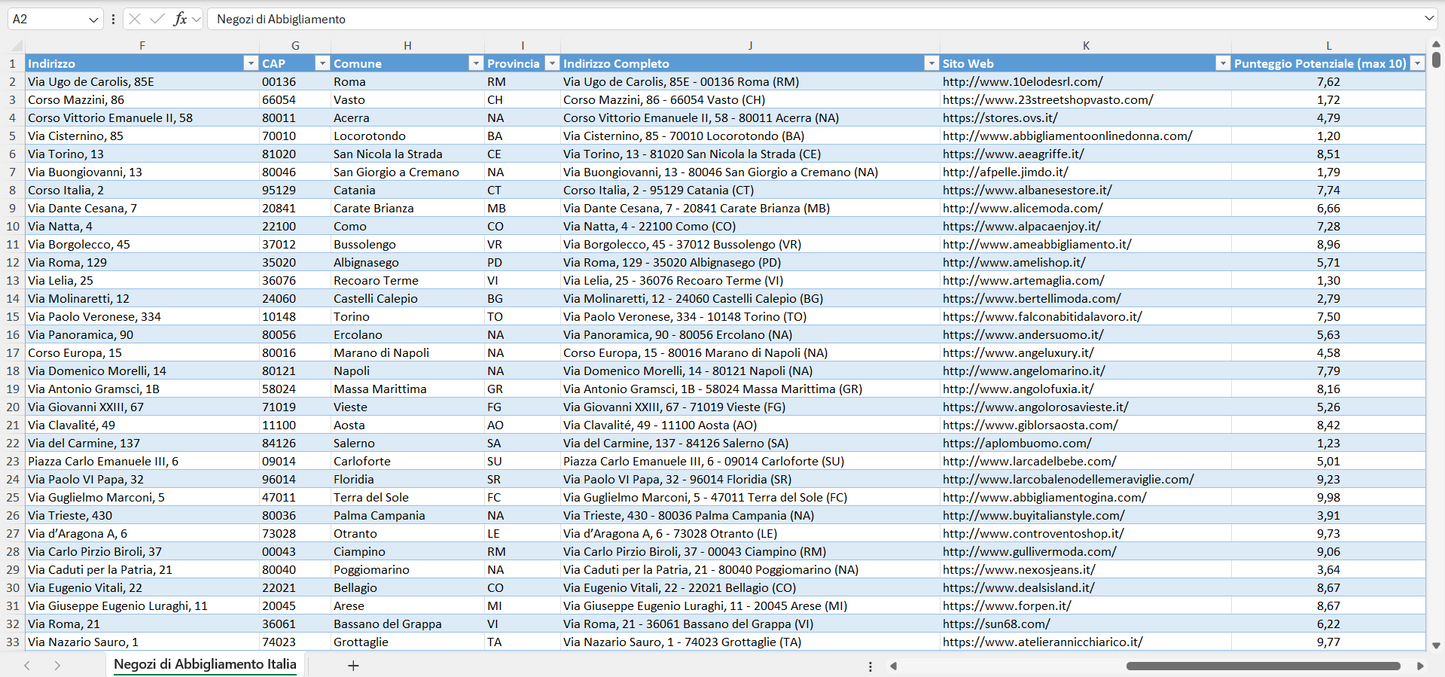Click the left scroll arrow near the horizontal scrollbar

[x=893, y=664]
